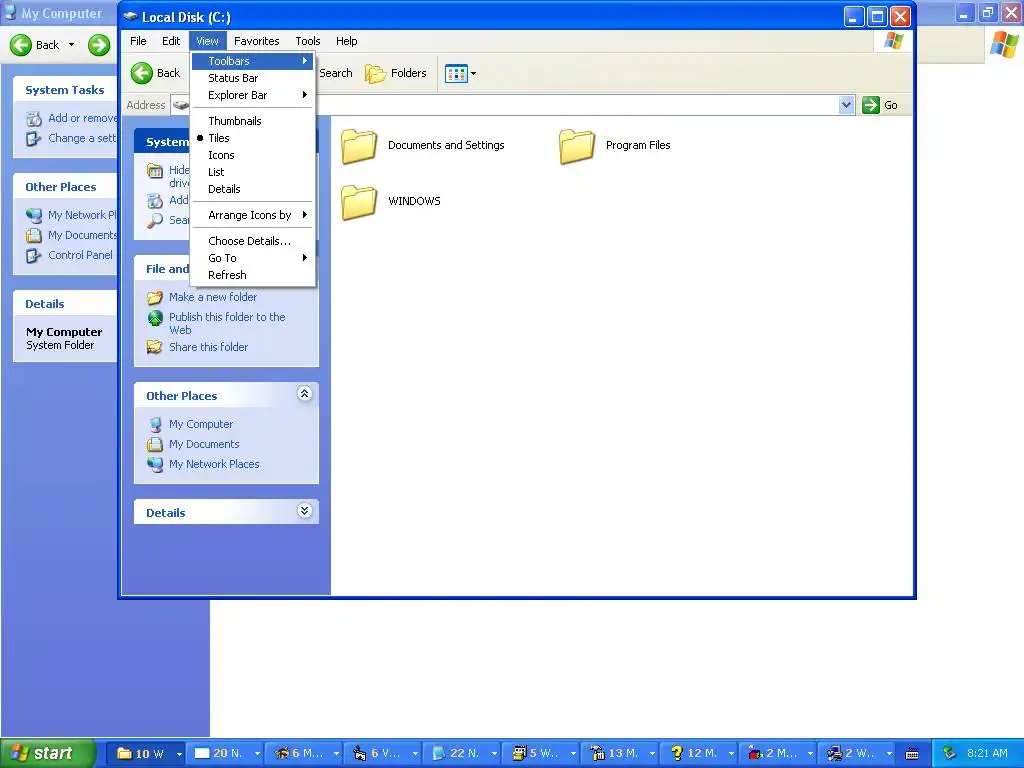The width and height of the screenshot is (1024, 768).
Task: Collapse the Other Places panel in Local Disk
Action: (x=304, y=393)
